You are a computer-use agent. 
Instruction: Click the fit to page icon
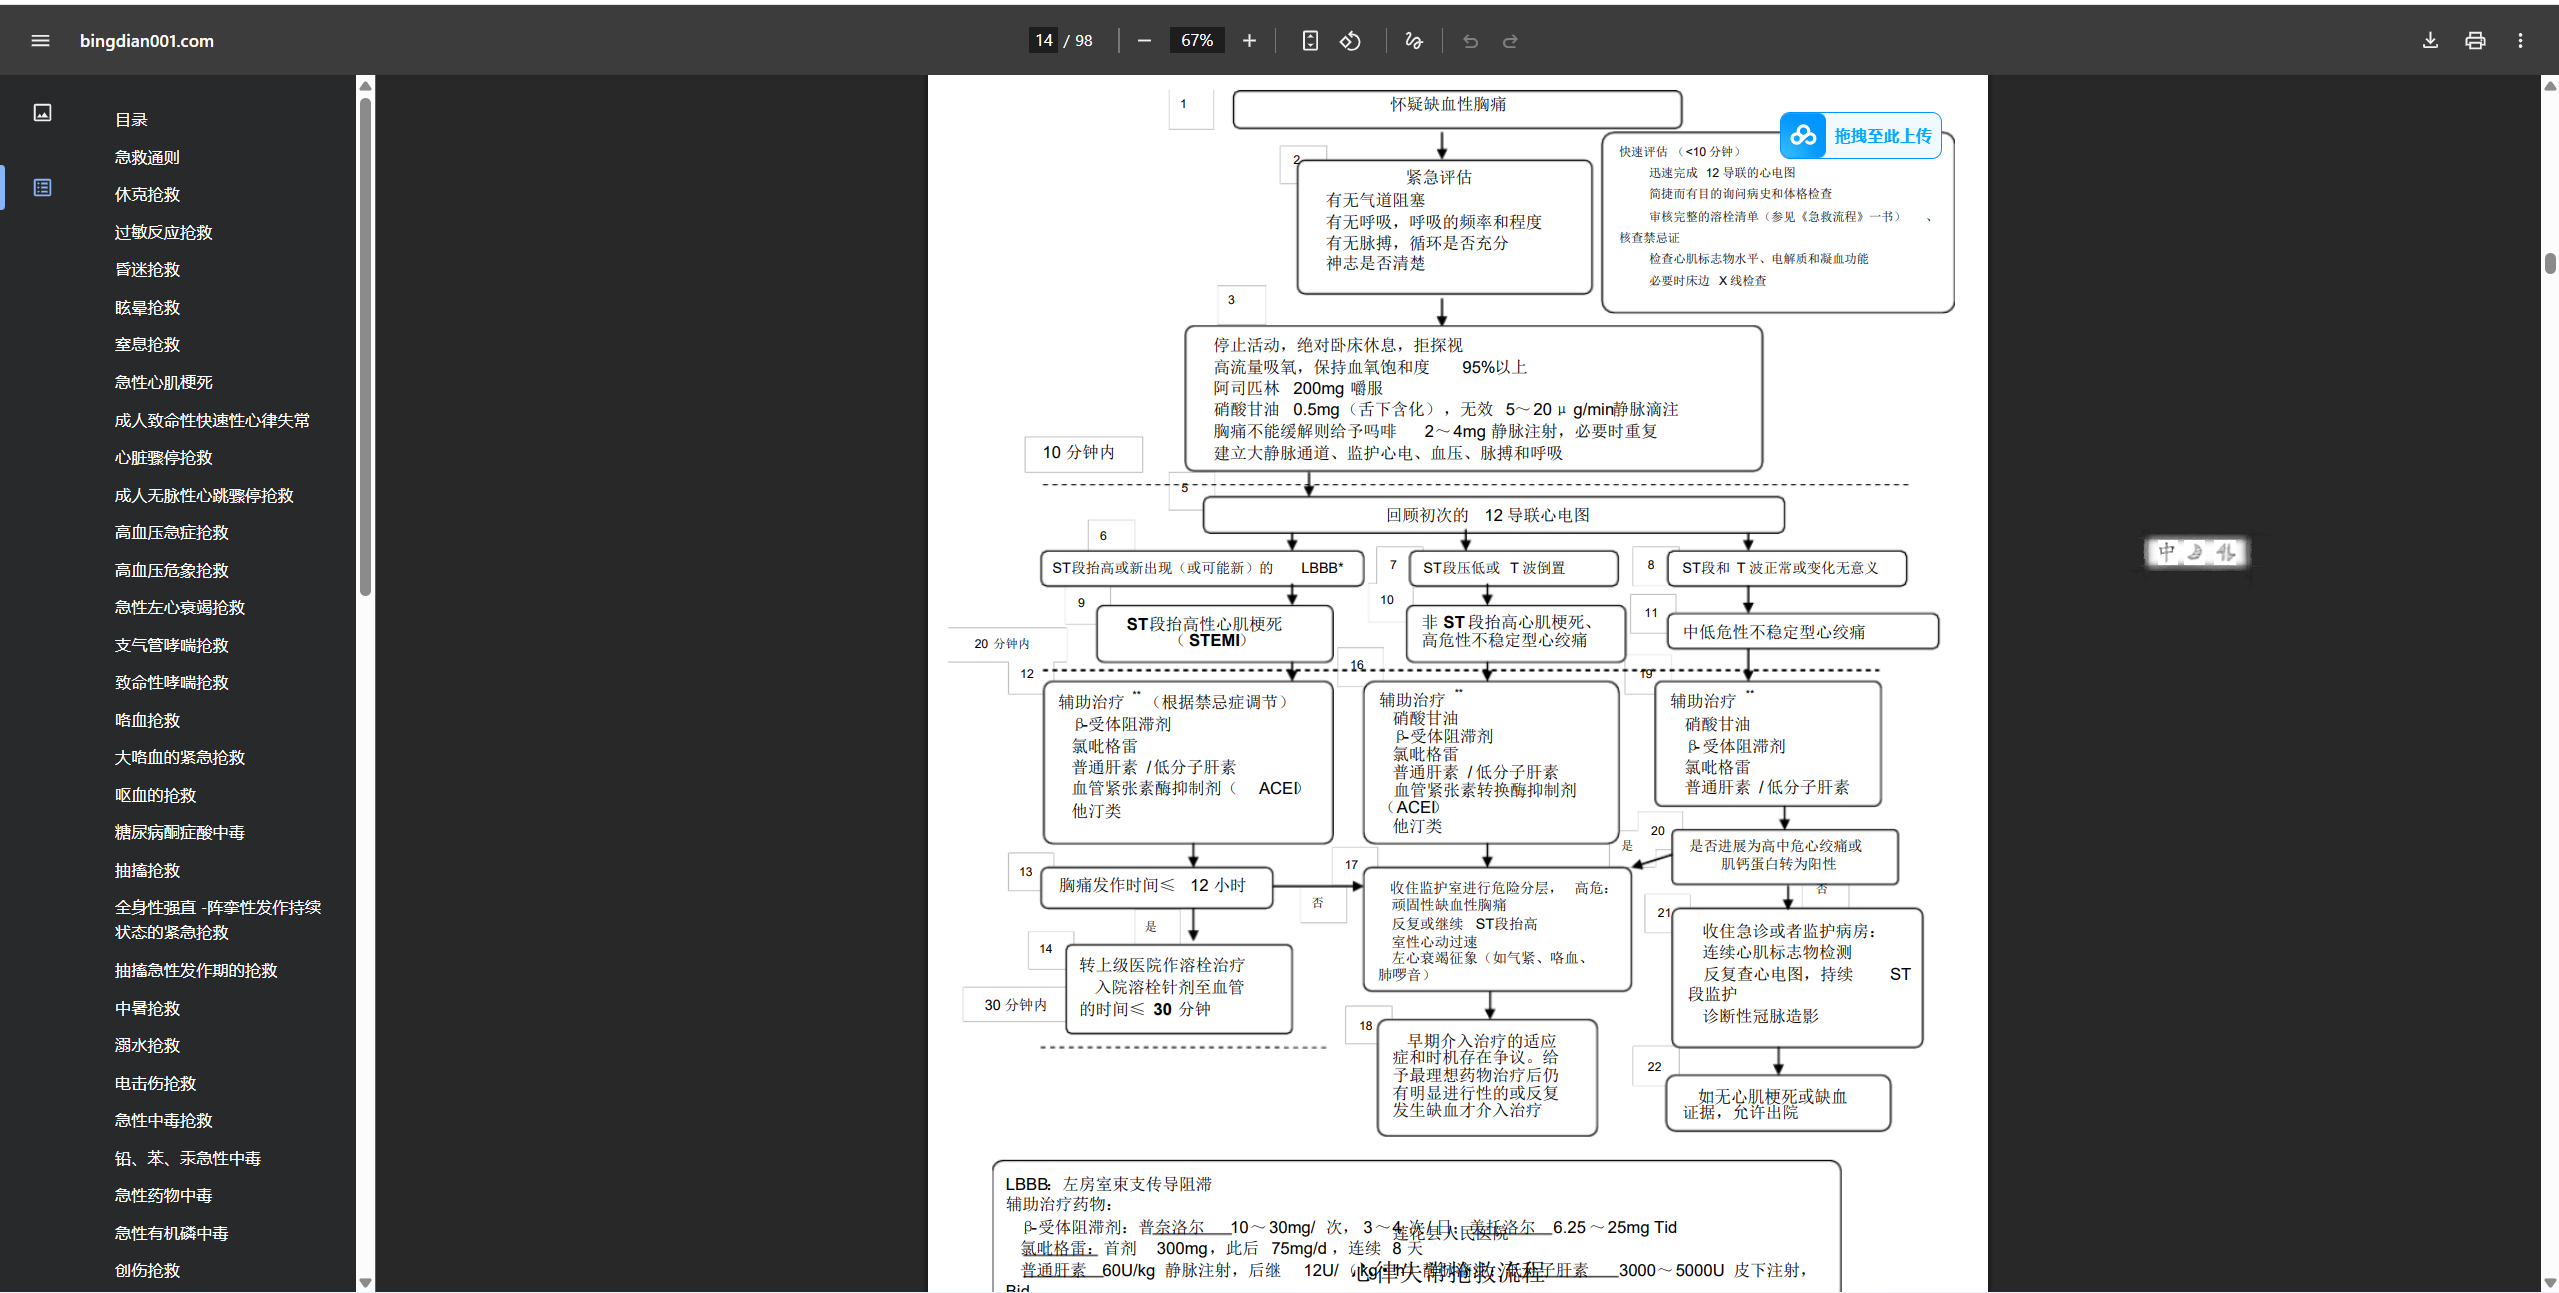point(1310,41)
